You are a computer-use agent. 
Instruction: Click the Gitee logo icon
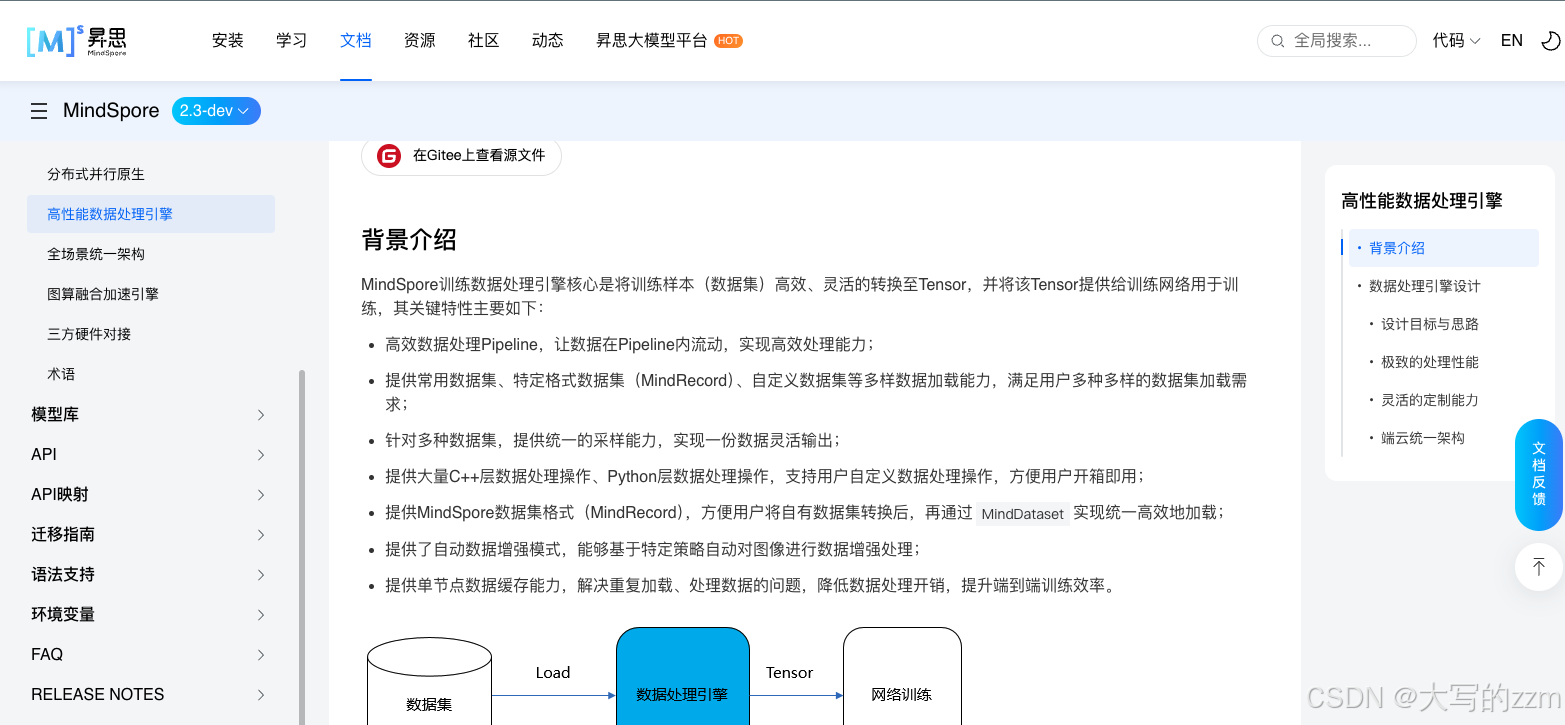coord(389,156)
